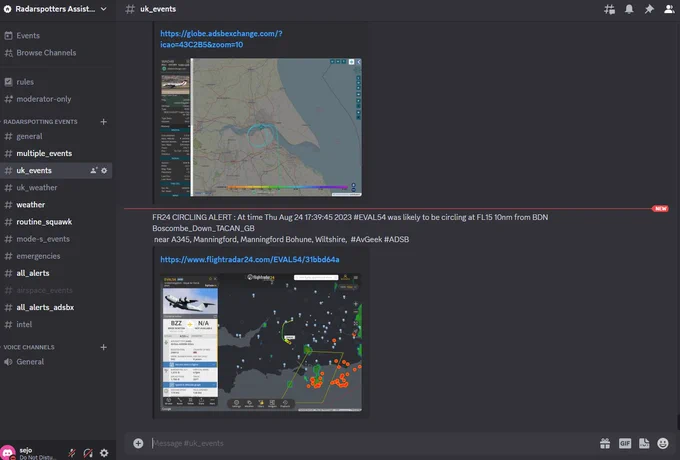This screenshot has width=680, height=460.
Task: Open user settings gear
Action: [104, 453]
